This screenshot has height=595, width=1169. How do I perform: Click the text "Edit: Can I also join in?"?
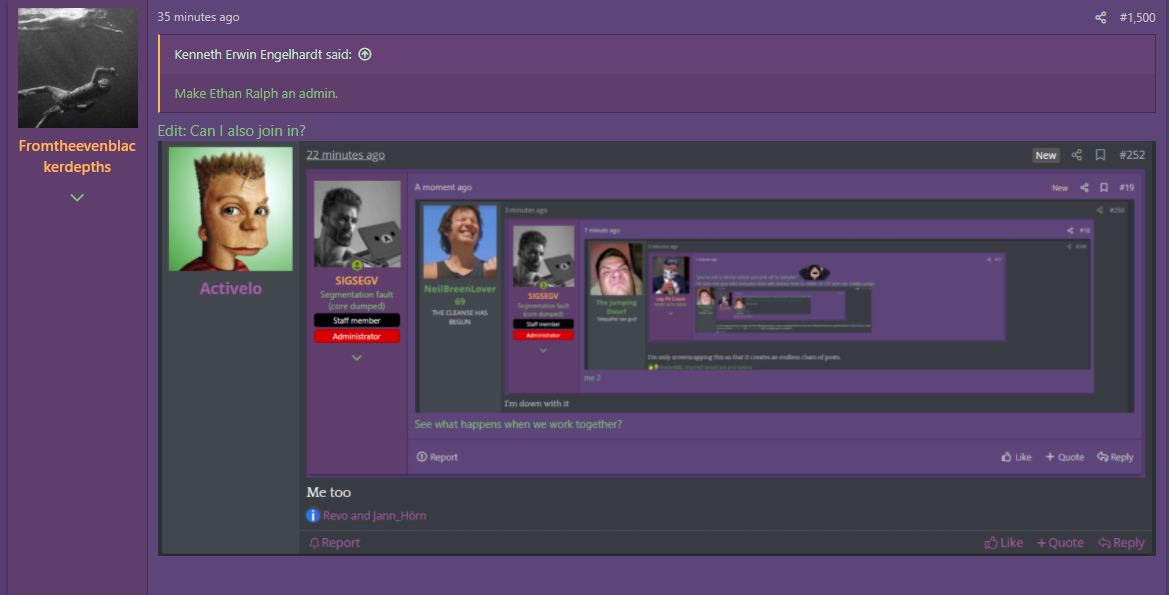click(x=231, y=130)
